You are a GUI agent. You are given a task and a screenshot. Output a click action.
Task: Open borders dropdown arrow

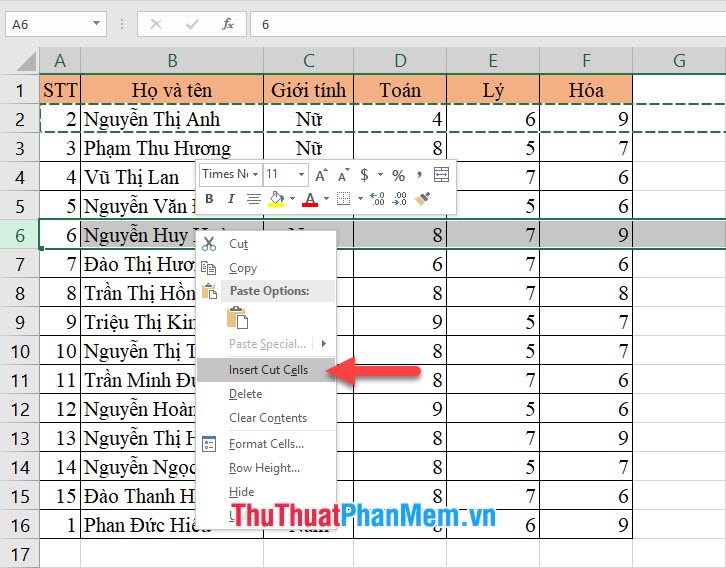coord(360,199)
